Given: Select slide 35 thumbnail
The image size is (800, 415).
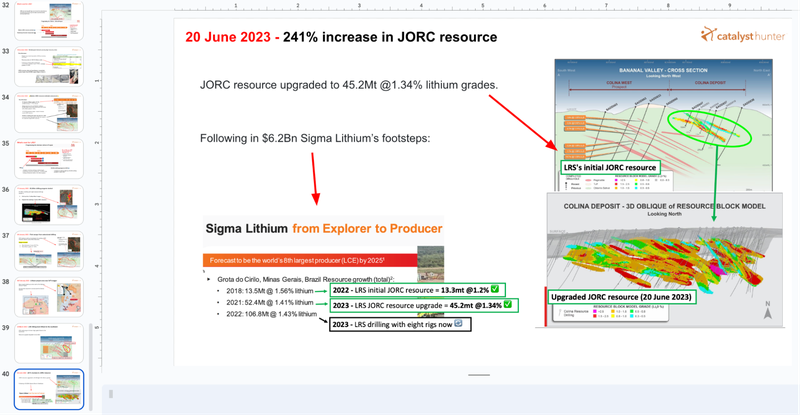Looking at the screenshot, I should 49,159.
